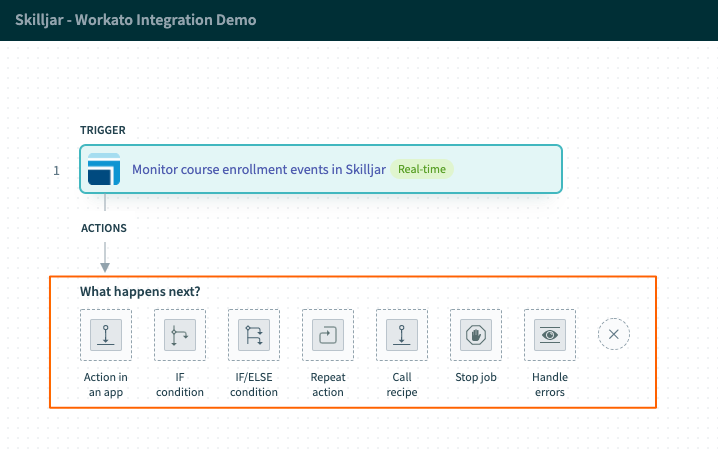The width and height of the screenshot is (718, 451).
Task: Click the "Stop job" text label
Action: 476,378
